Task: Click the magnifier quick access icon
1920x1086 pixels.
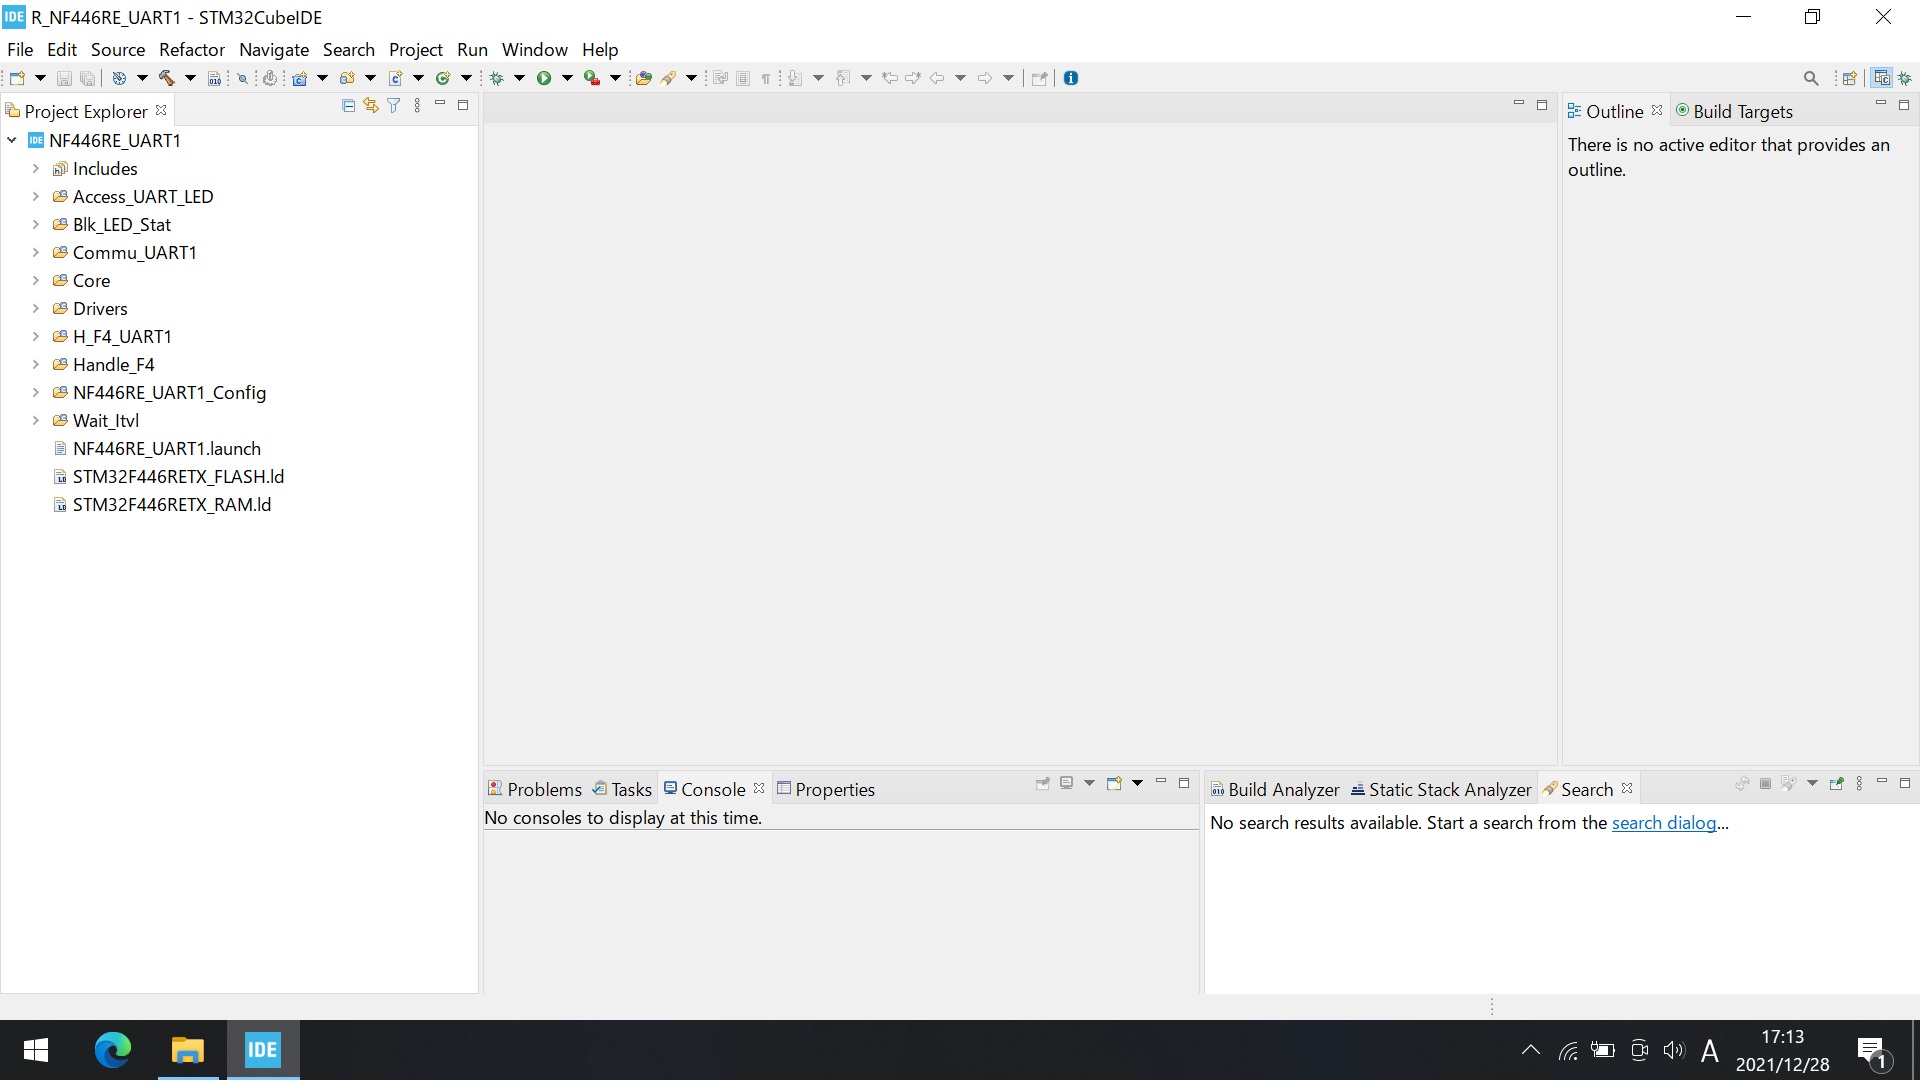Action: (x=1811, y=78)
